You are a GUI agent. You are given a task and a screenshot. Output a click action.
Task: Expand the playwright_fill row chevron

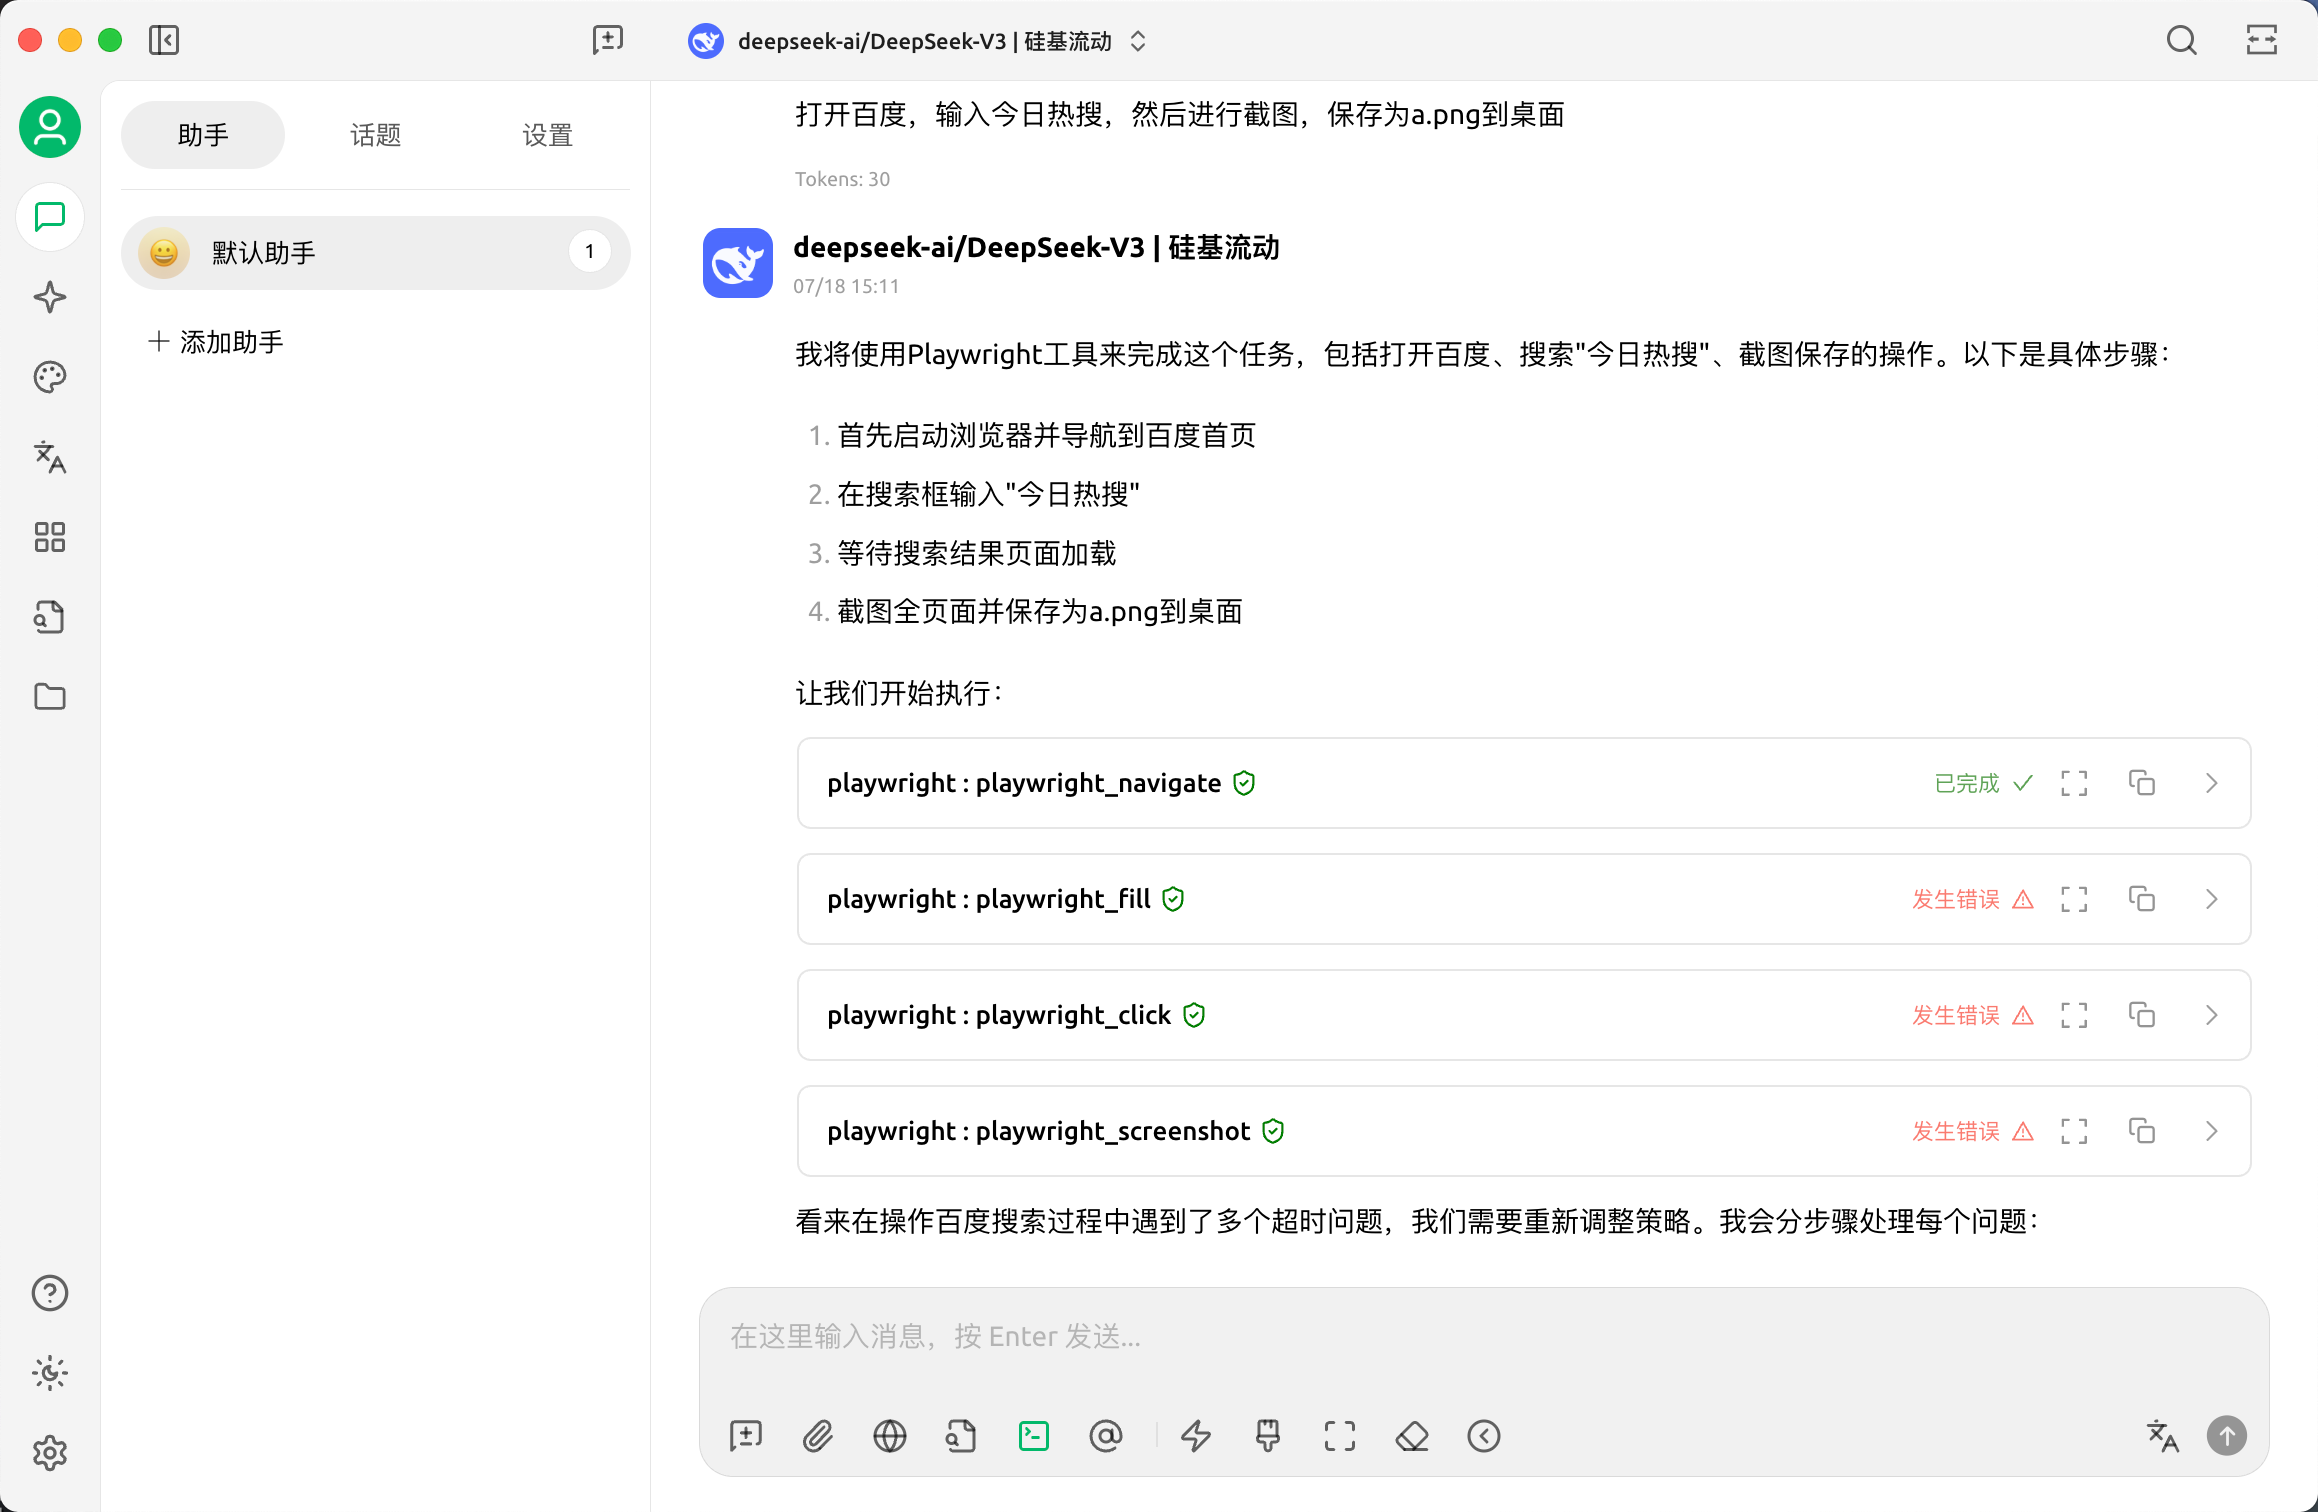point(2212,899)
